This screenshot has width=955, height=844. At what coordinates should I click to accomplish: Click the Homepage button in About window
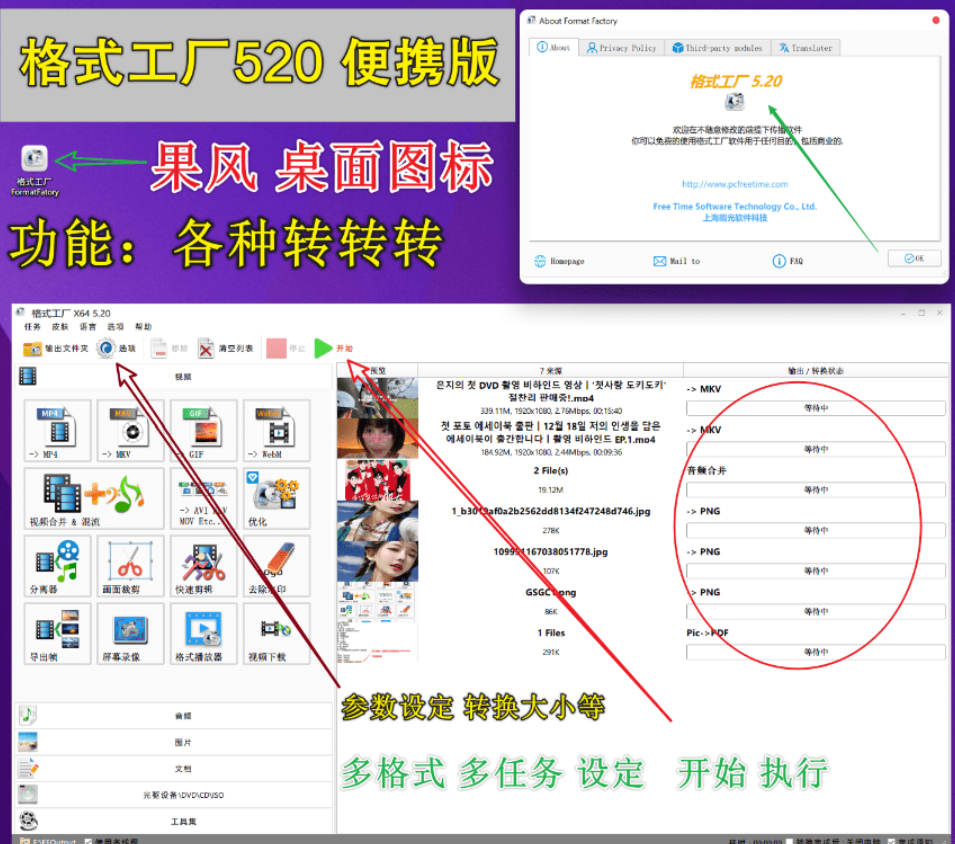tap(559, 261)
